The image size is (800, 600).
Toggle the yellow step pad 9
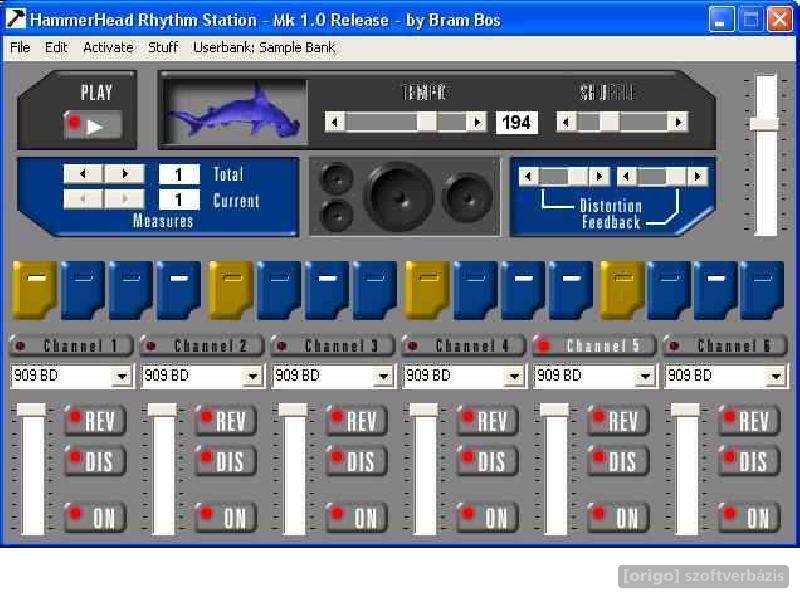pyautogui.click(x=427, y=290)
